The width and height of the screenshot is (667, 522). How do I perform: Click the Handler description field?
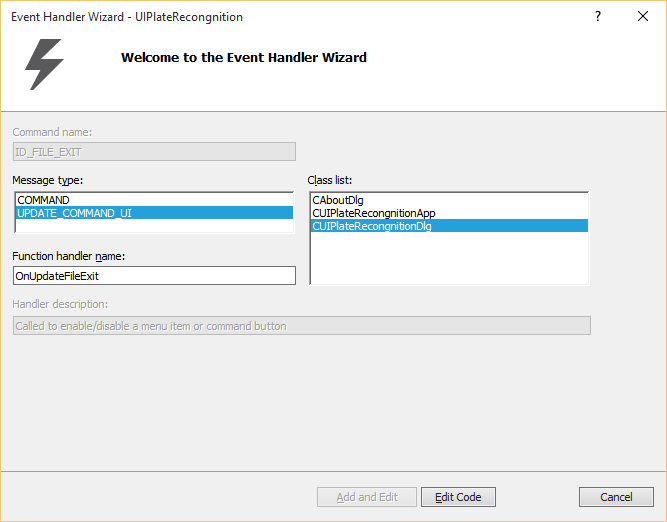302,326
